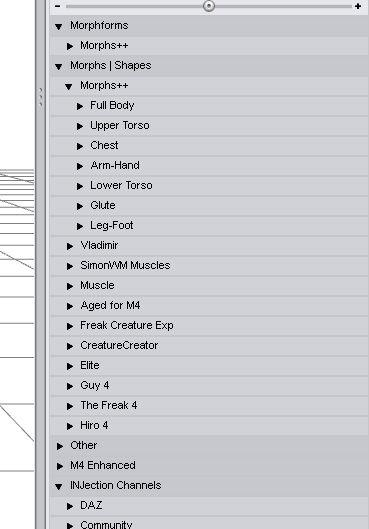Expand the Leg-Foot category

pos(80,226)
